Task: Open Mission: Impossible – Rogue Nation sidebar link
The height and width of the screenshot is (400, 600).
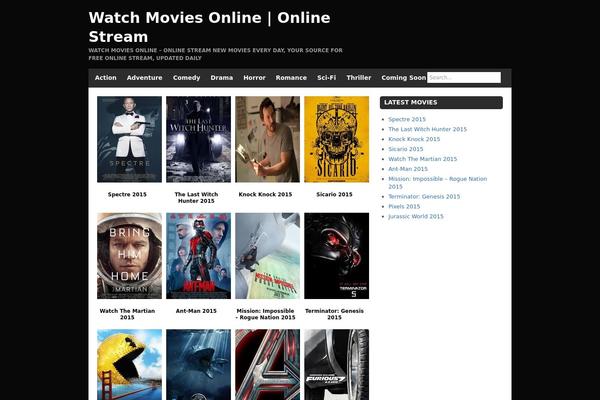Action: [437, 183]
